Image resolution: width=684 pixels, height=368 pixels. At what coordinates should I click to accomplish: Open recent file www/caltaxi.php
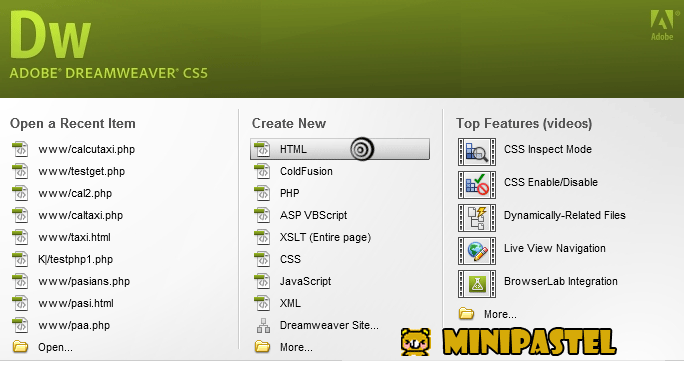click(81, 215)
